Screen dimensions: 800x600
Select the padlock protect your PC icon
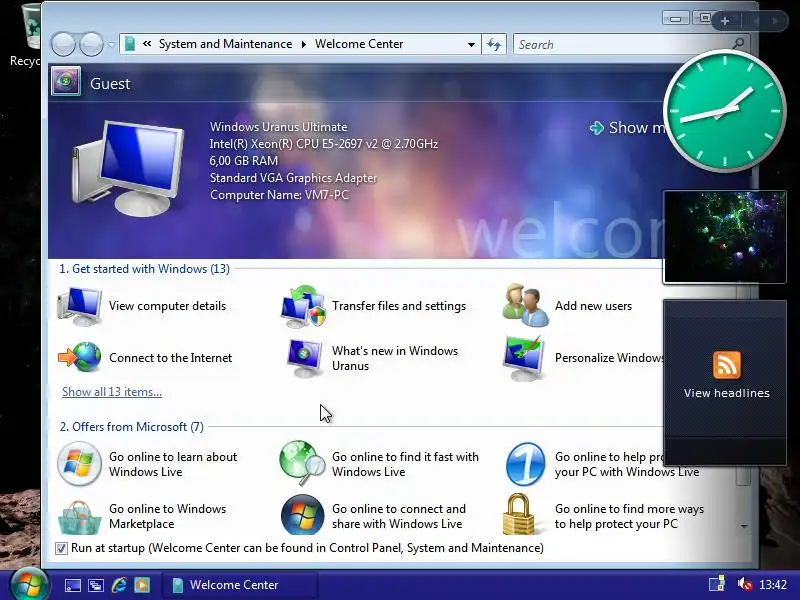click(x=518, y=514)
